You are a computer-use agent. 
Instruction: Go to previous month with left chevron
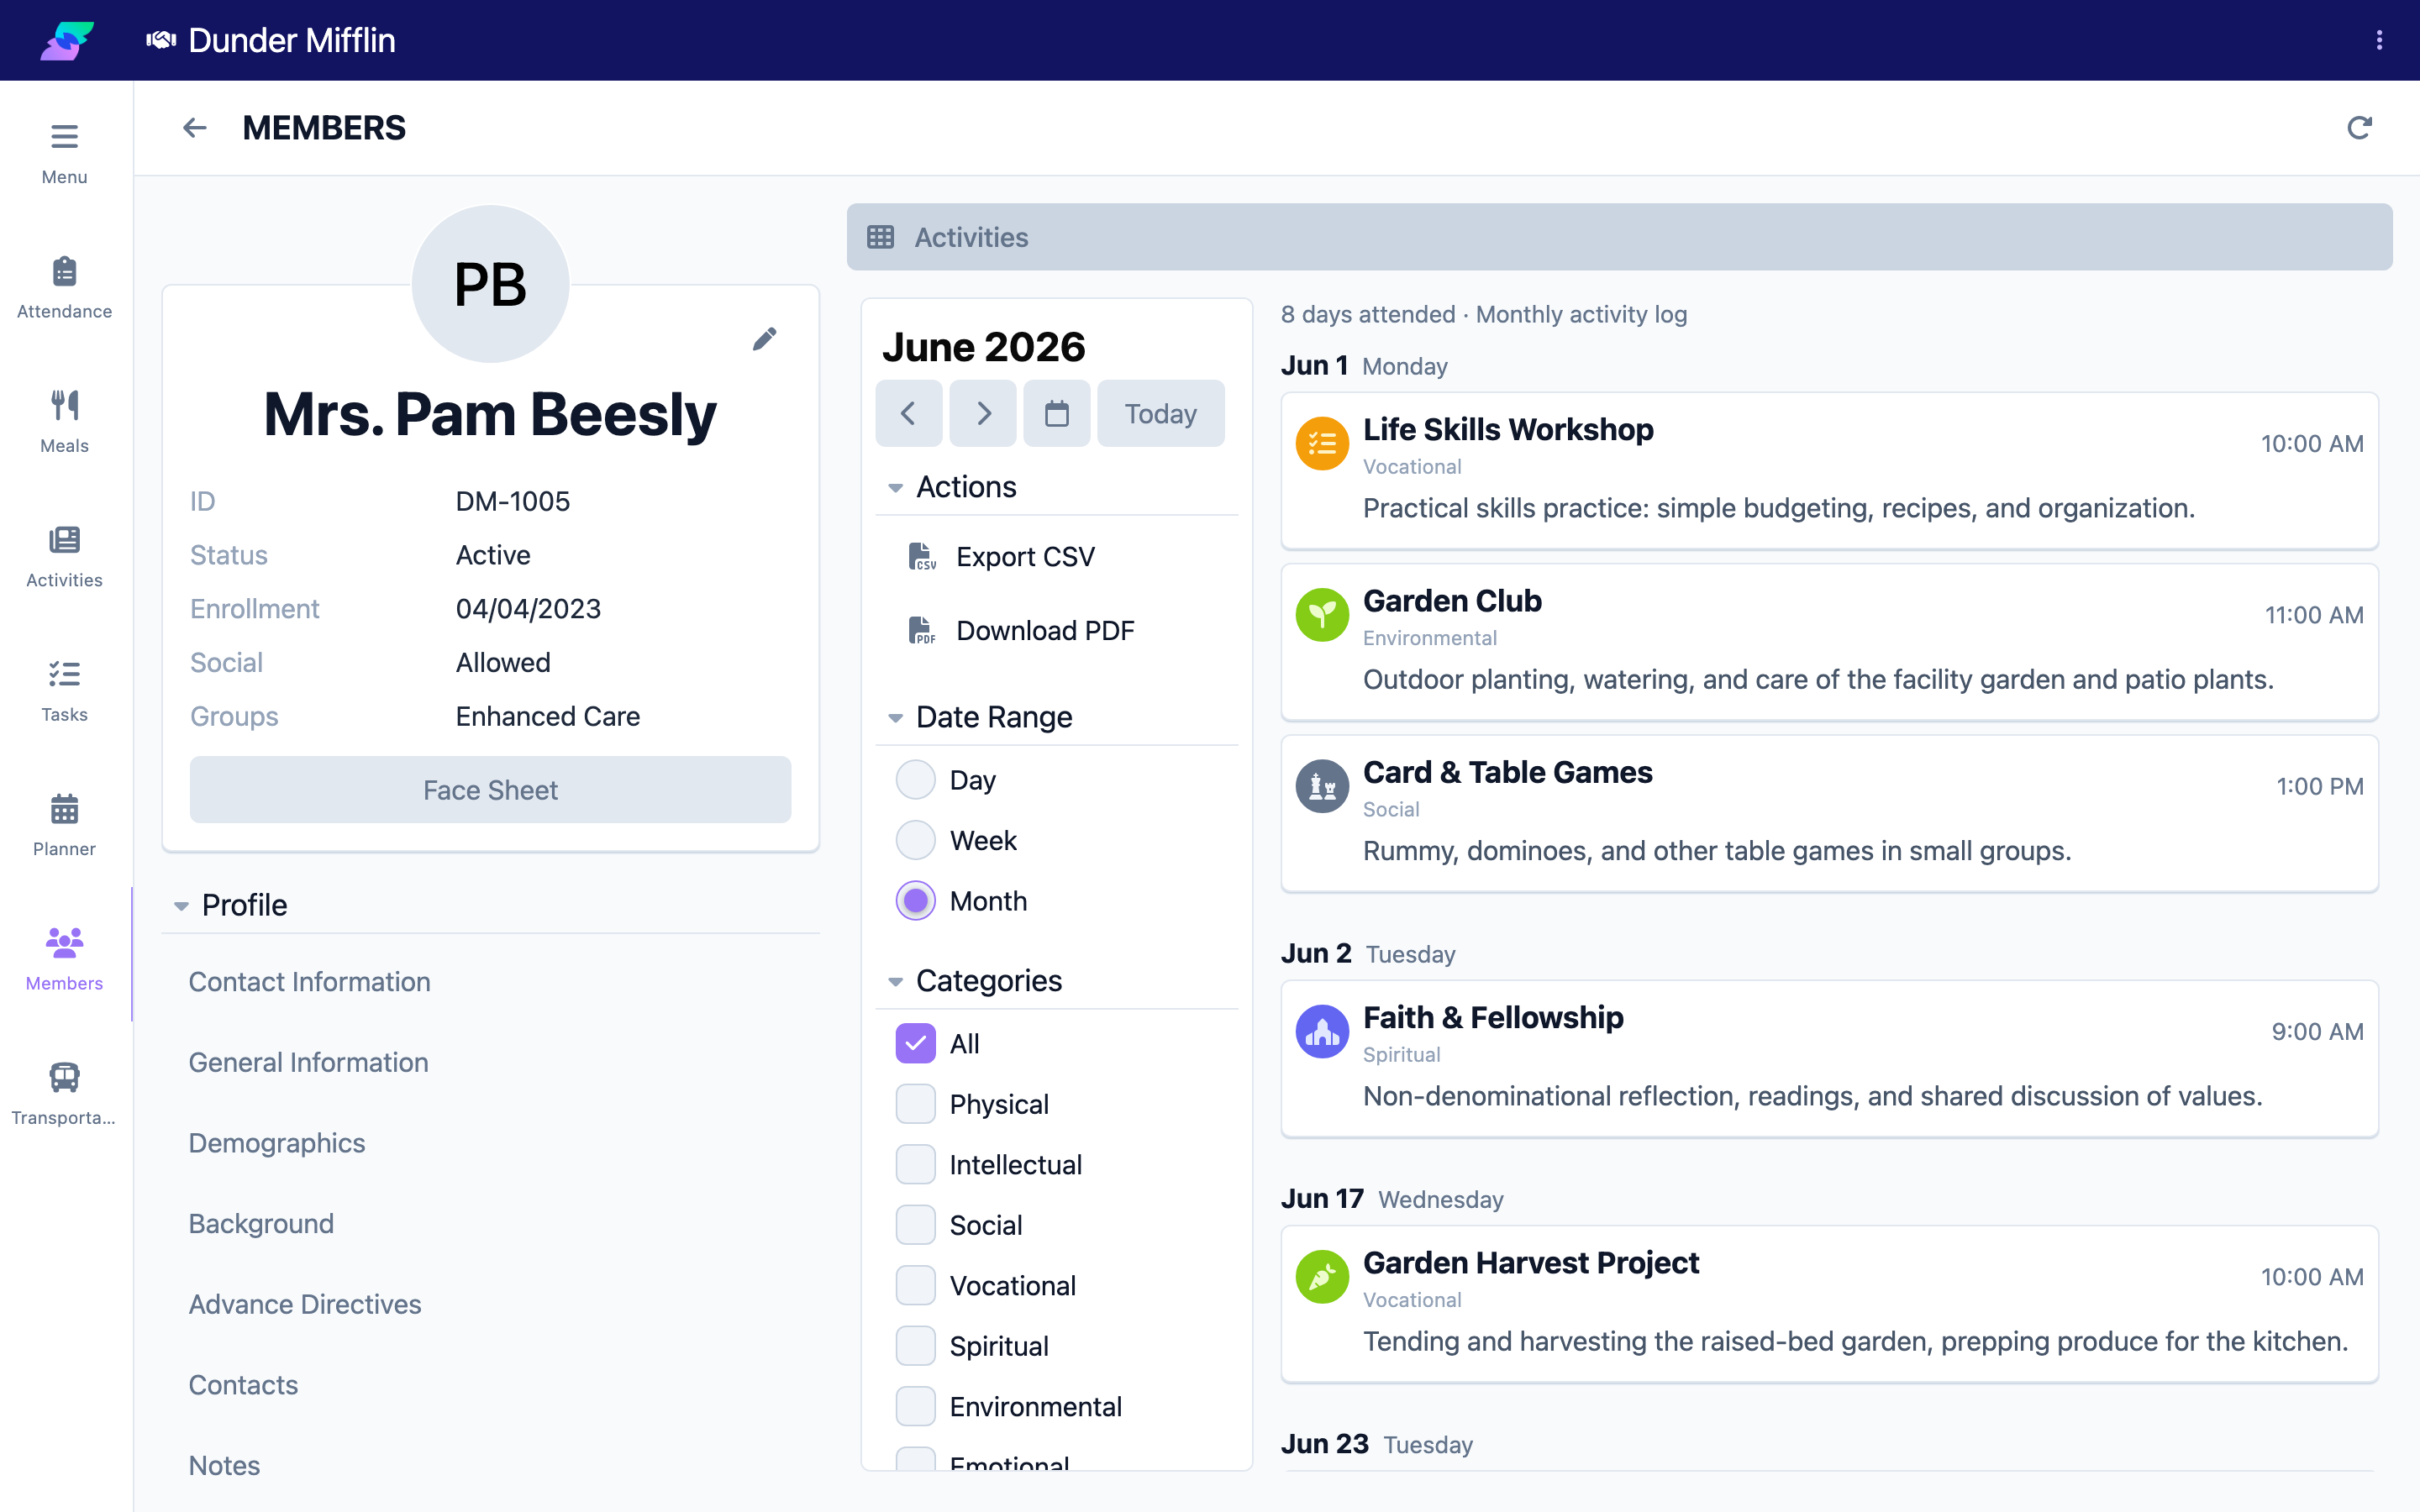coord(908,413)
